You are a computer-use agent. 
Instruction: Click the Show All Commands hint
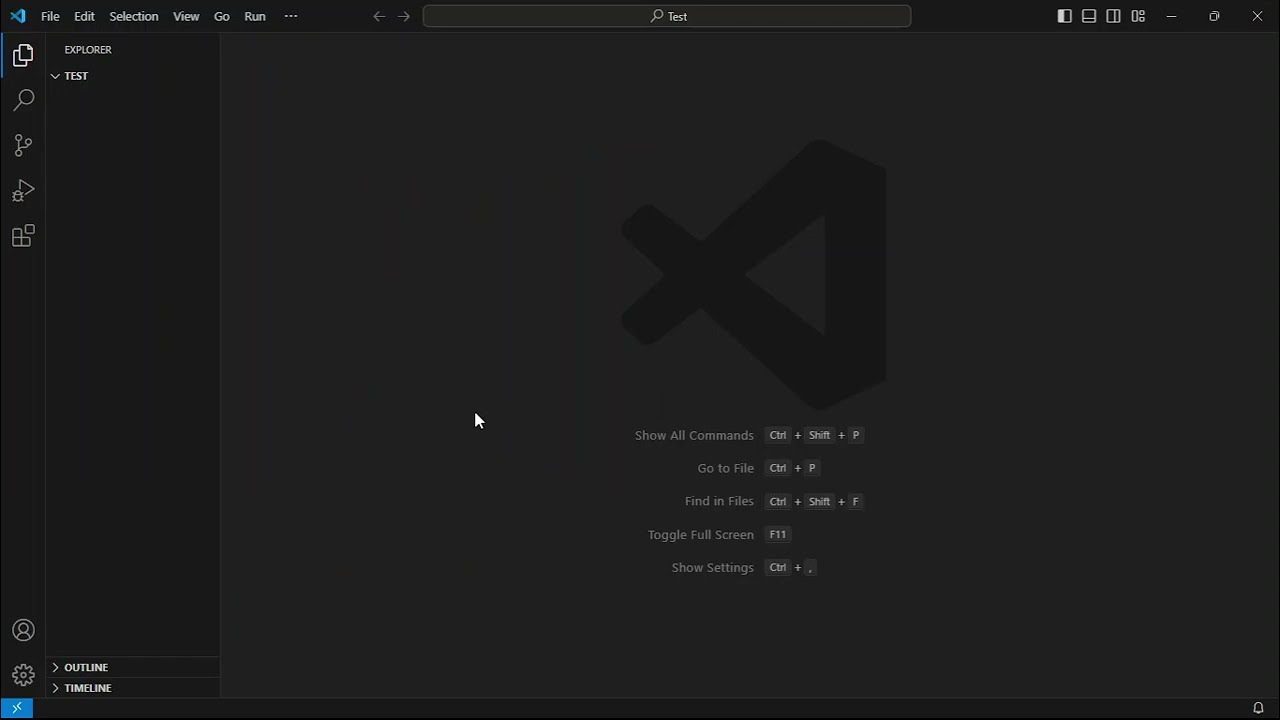click(694, 435)
